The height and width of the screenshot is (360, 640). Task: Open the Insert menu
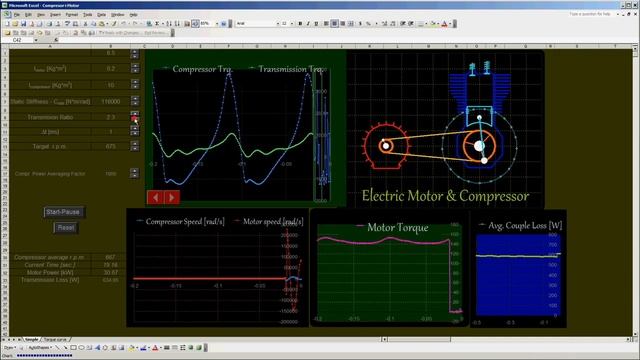tap(55, 15)
